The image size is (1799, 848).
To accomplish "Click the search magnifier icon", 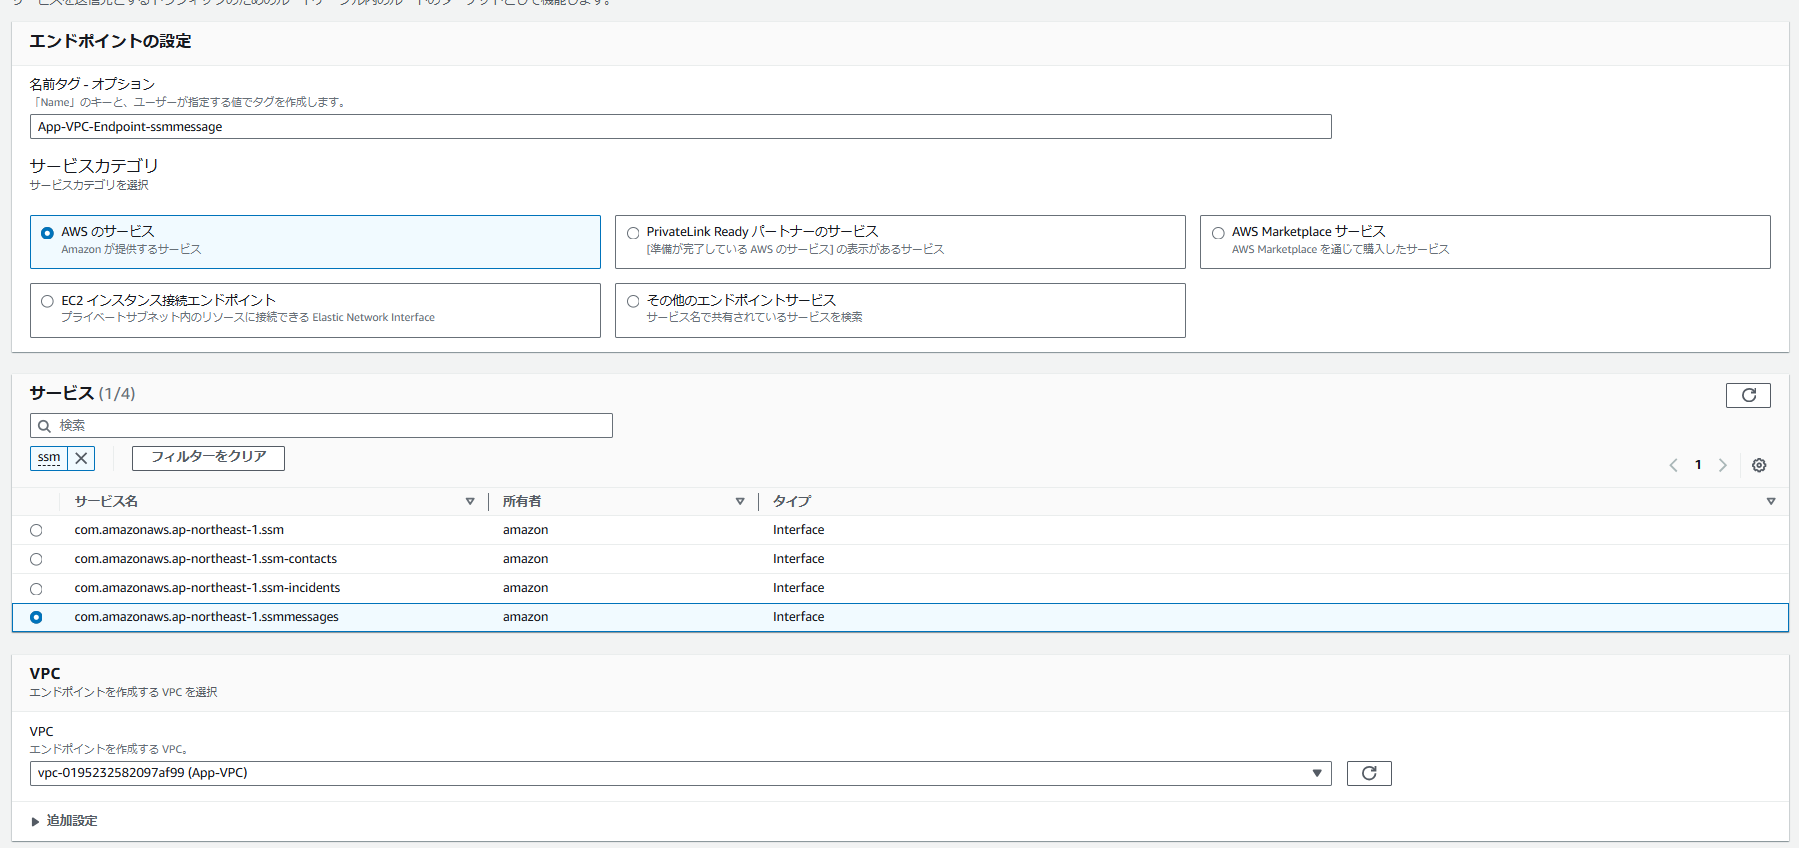I will (x=44, y=426).
